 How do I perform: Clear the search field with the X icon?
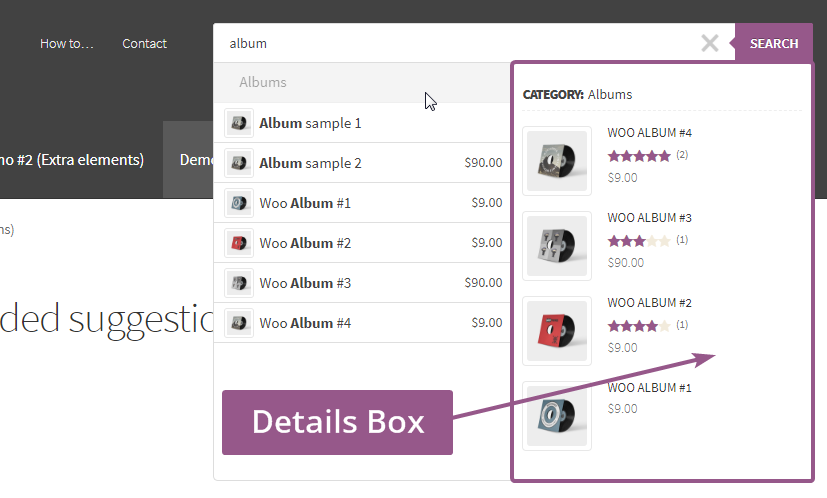709,43
